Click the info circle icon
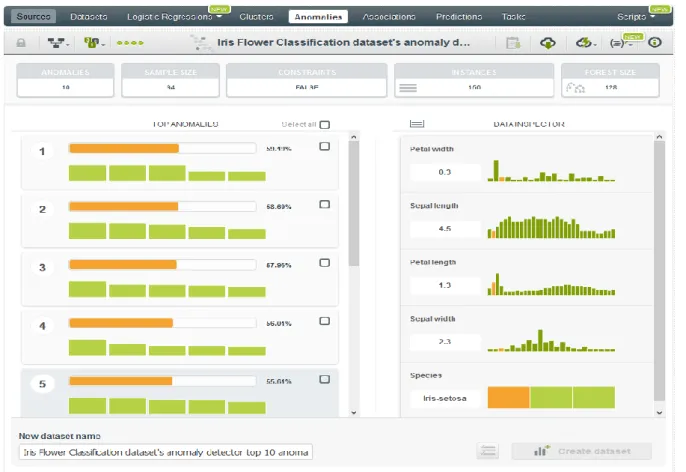The width and height of the screenshot is (686, 472). (x=654, y=42)
